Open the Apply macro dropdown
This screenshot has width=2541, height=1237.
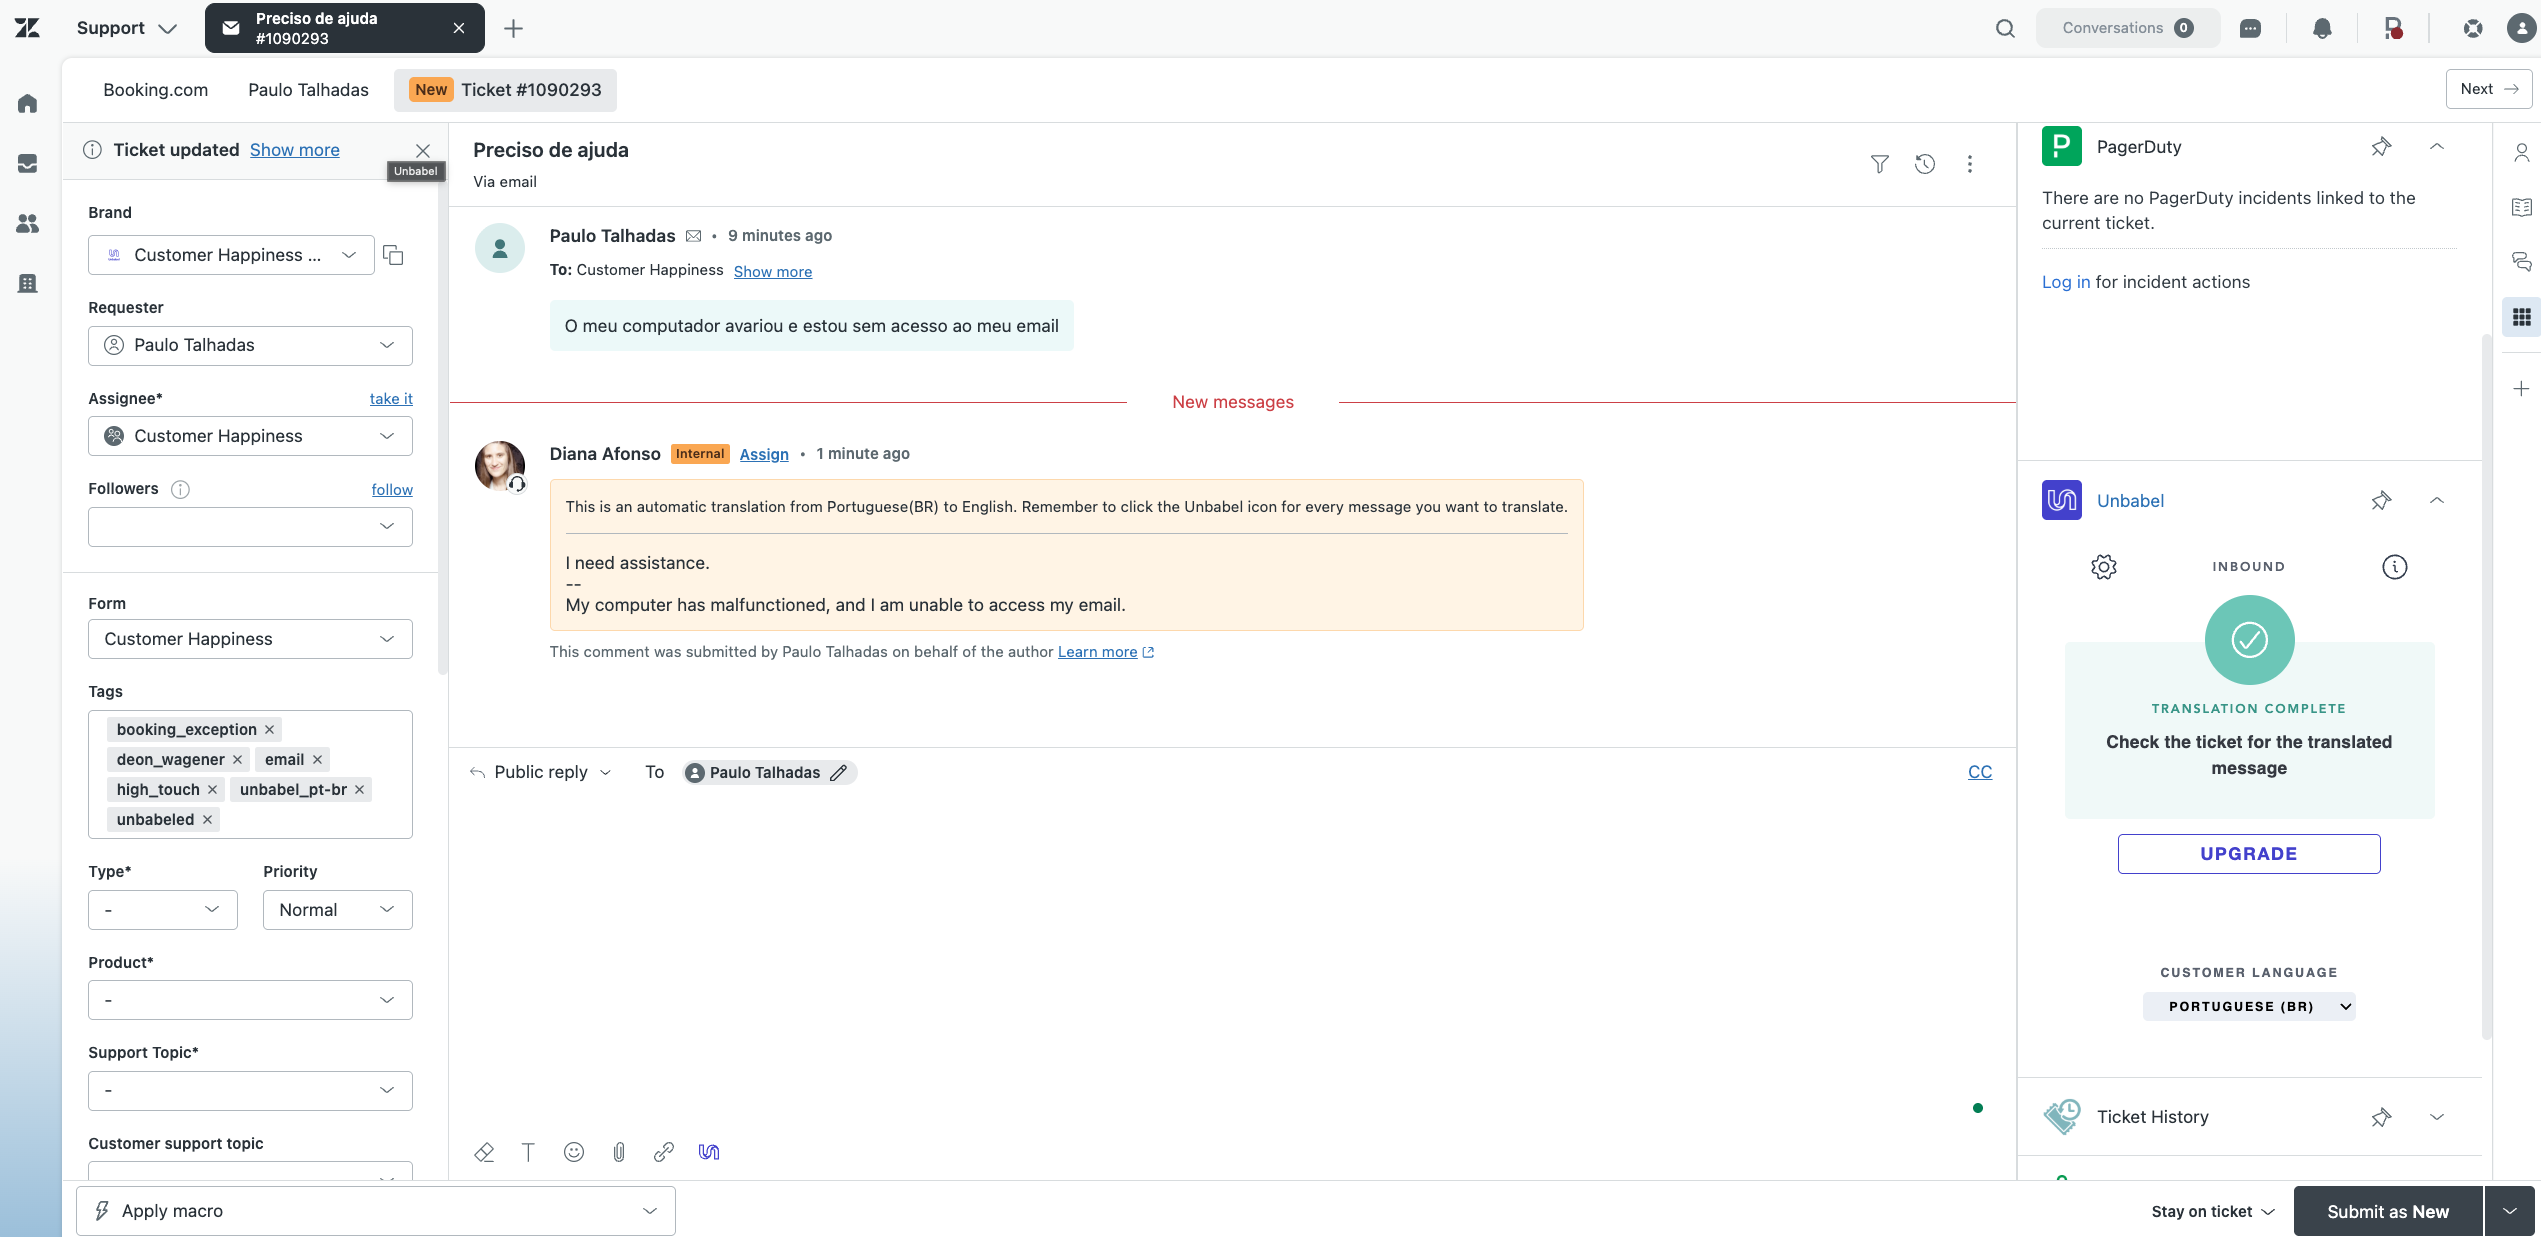click(376, 1211)
